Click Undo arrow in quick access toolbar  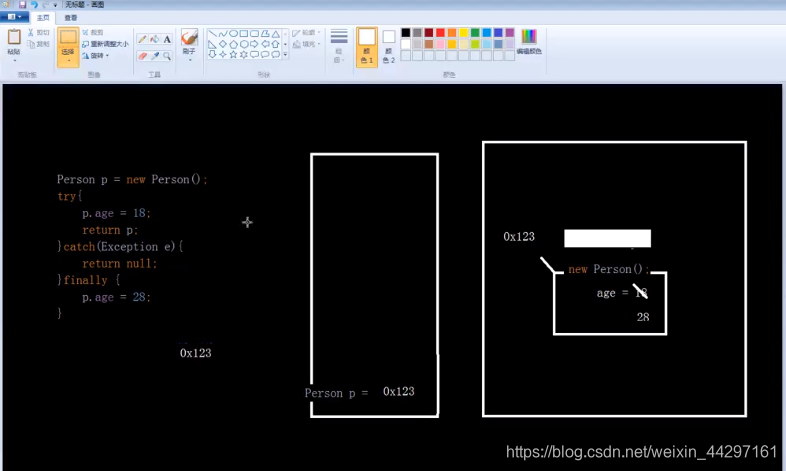pos(34,5)
